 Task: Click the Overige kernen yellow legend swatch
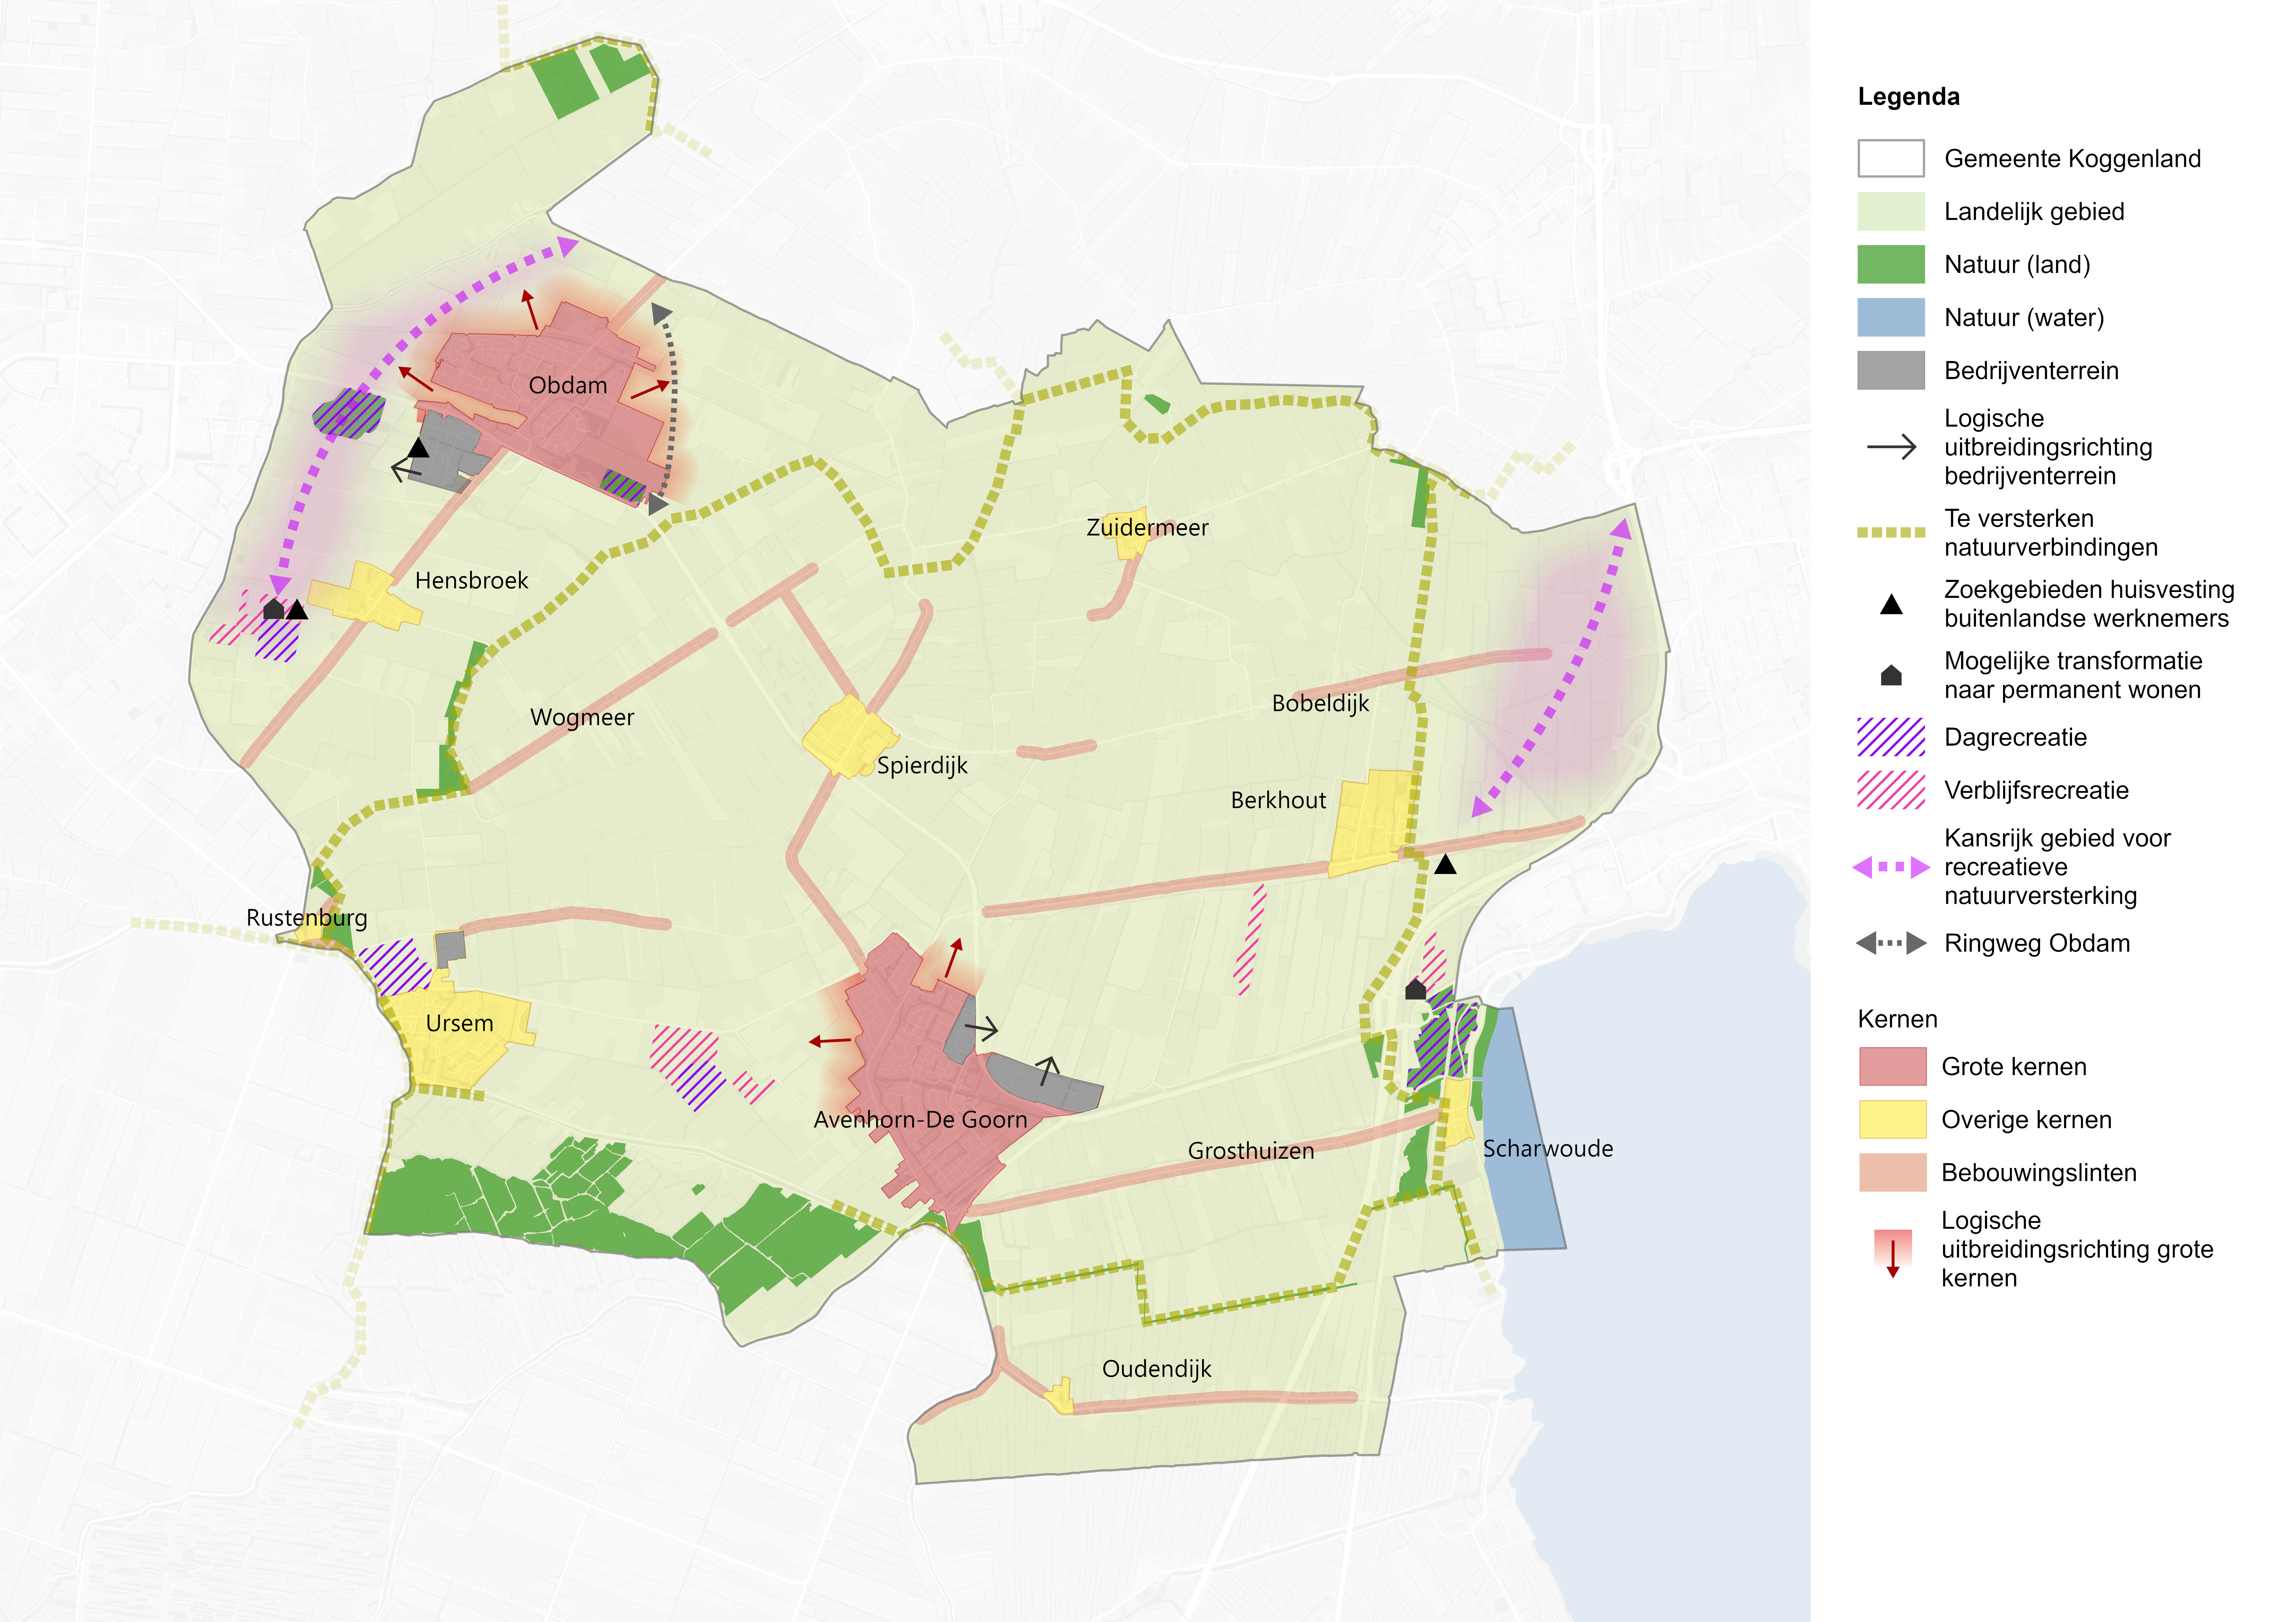coord(1892,1119)
